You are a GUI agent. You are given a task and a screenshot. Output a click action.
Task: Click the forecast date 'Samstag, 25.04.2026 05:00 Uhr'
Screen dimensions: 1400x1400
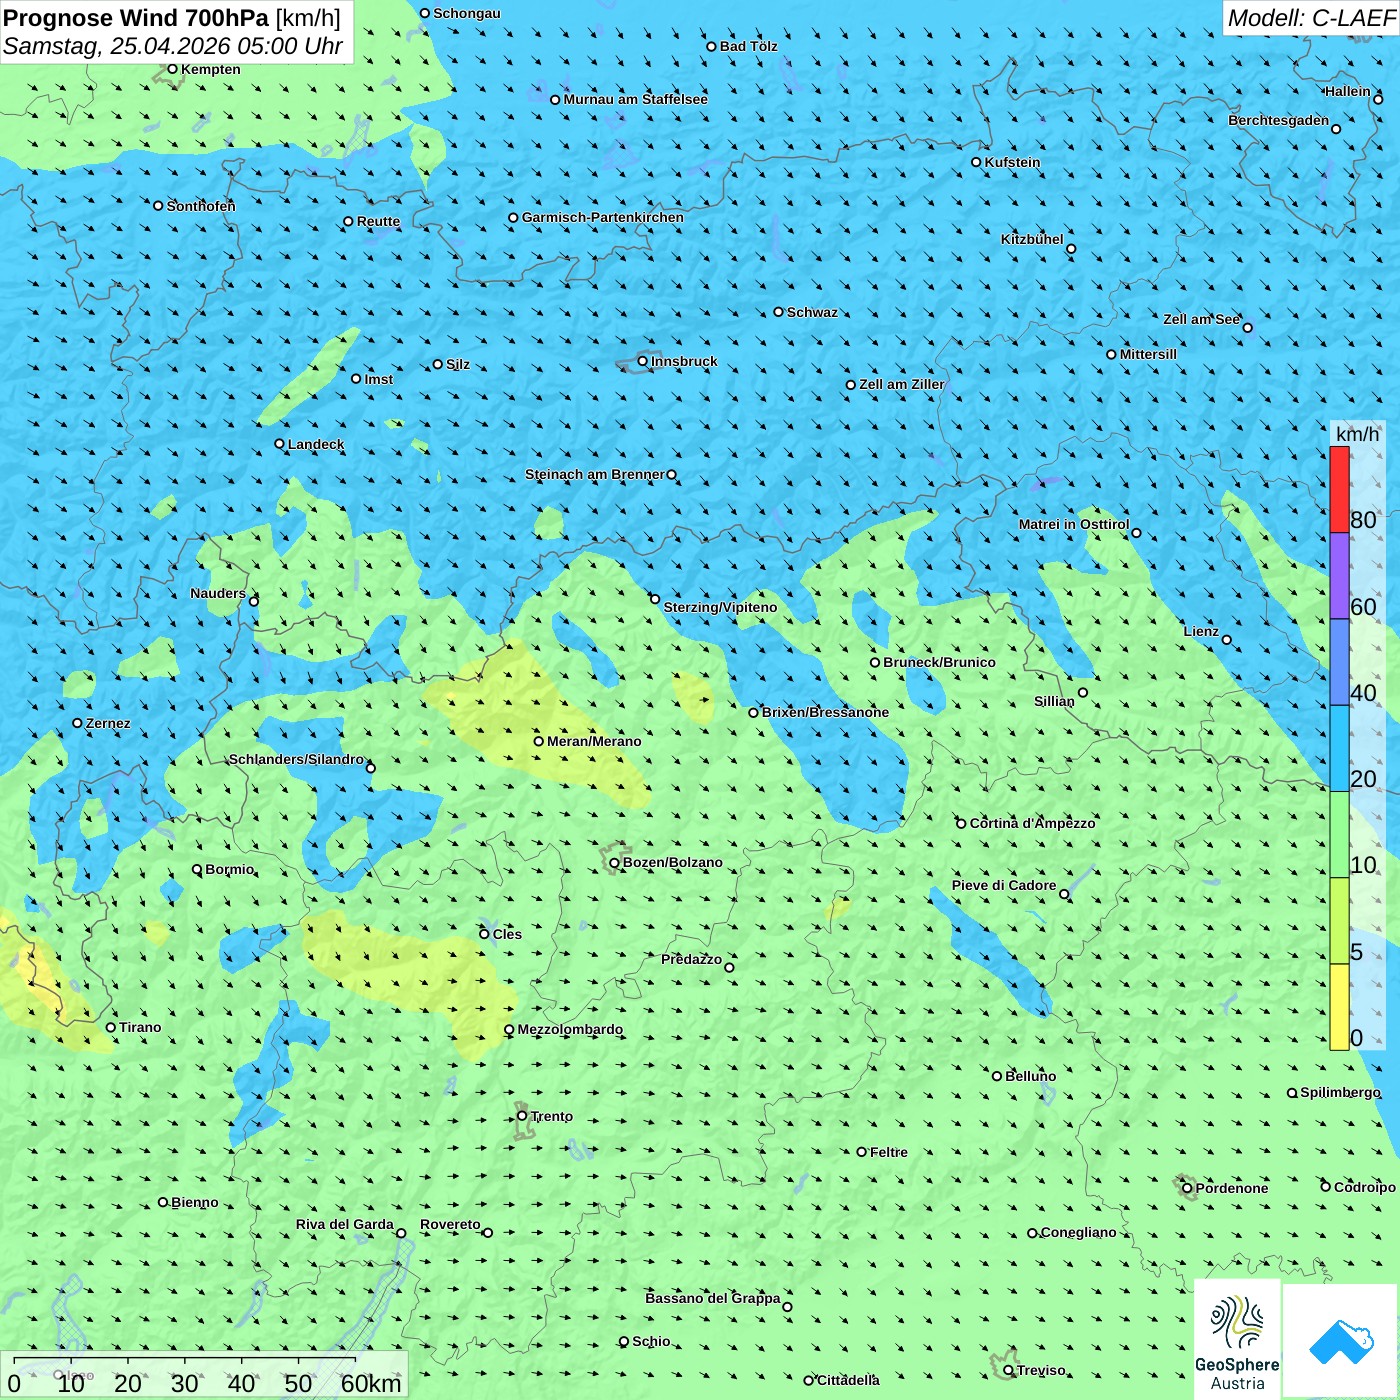(173, 46)
